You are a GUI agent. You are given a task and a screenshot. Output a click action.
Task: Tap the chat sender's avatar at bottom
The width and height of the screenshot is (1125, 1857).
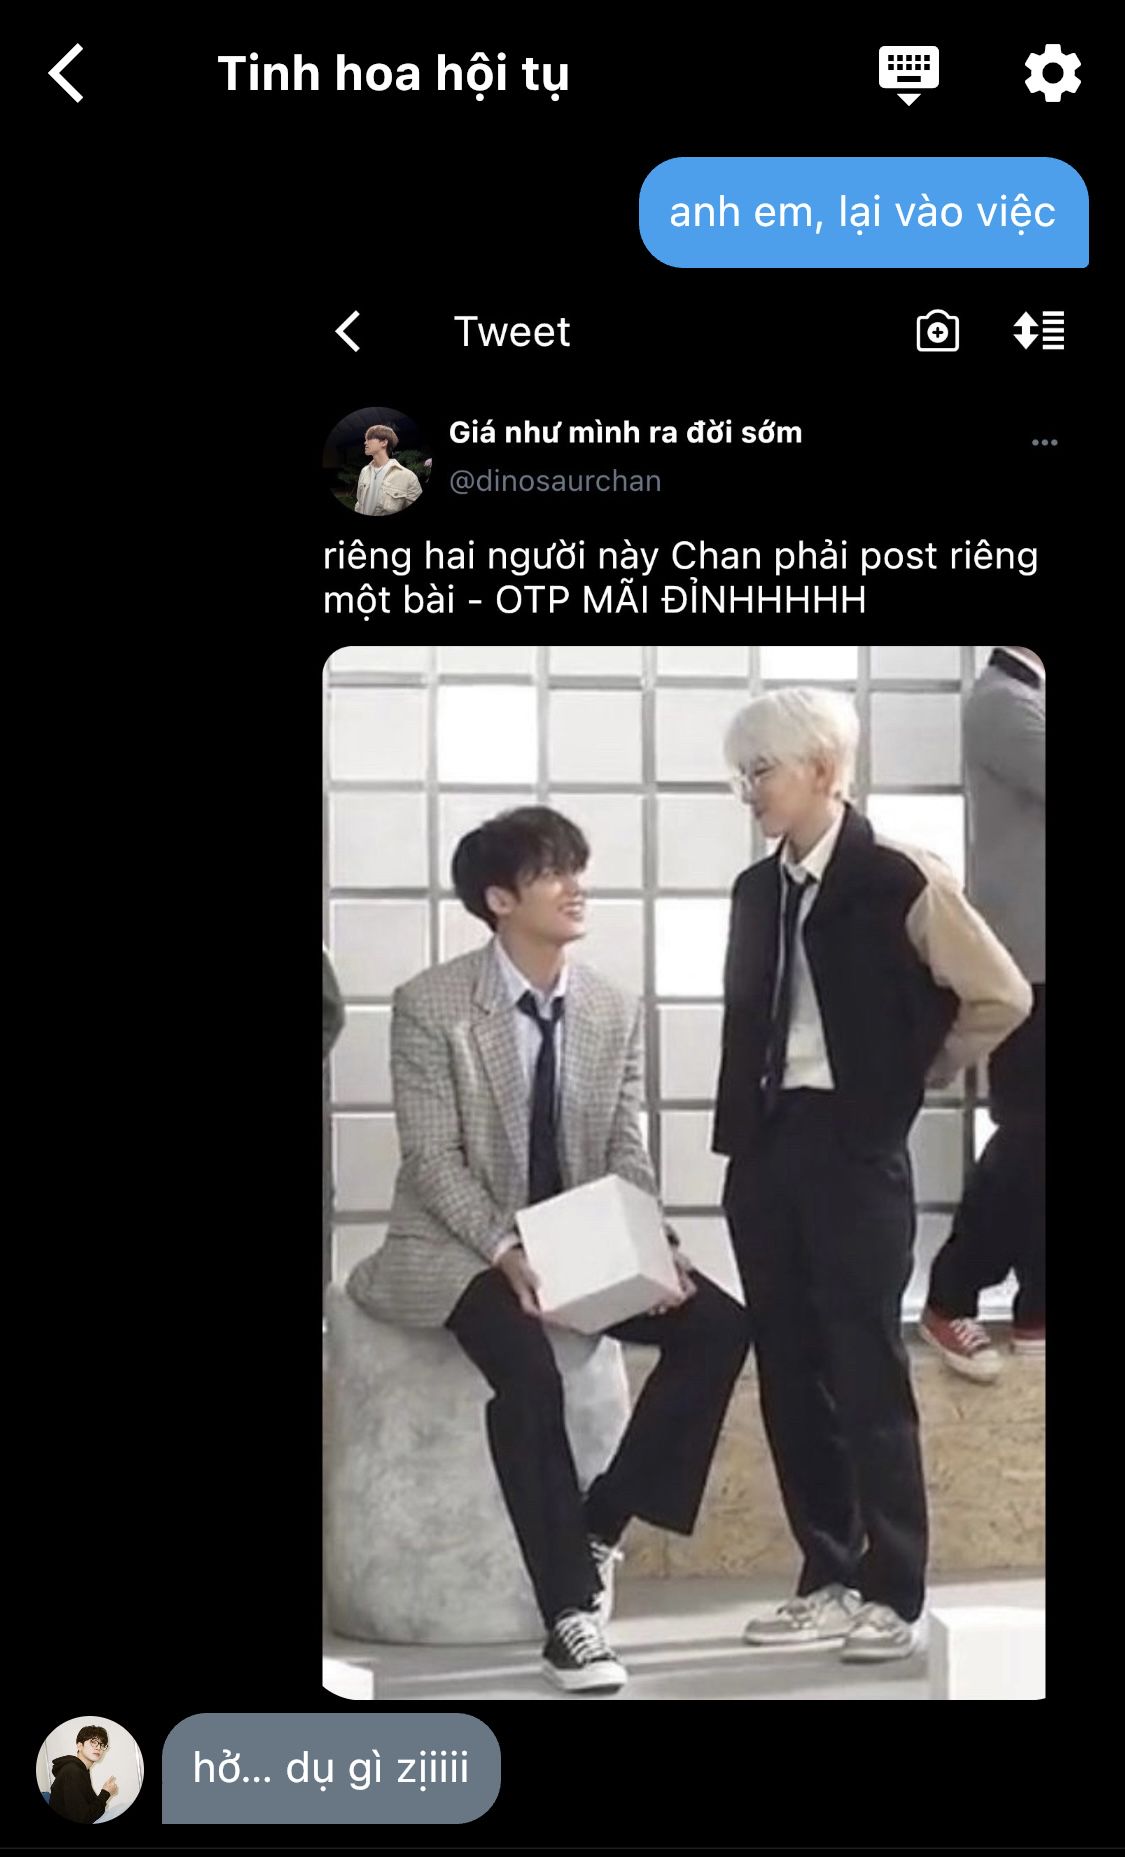90,1770
